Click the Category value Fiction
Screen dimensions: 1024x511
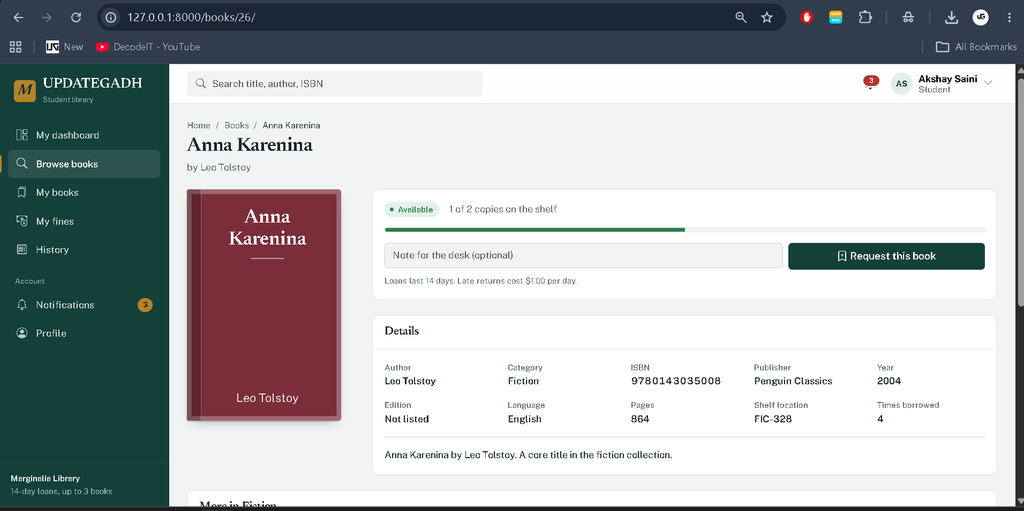[x=523, y=381]
